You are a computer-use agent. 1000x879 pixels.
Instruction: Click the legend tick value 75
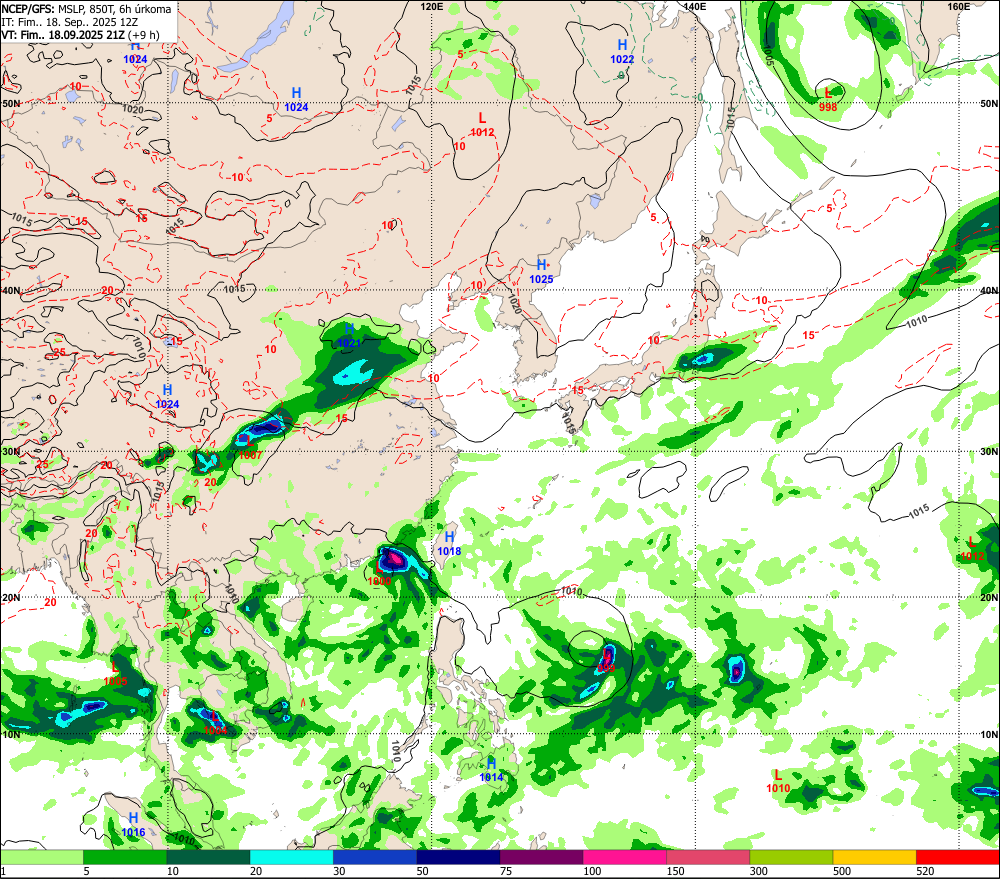point(506,871)
